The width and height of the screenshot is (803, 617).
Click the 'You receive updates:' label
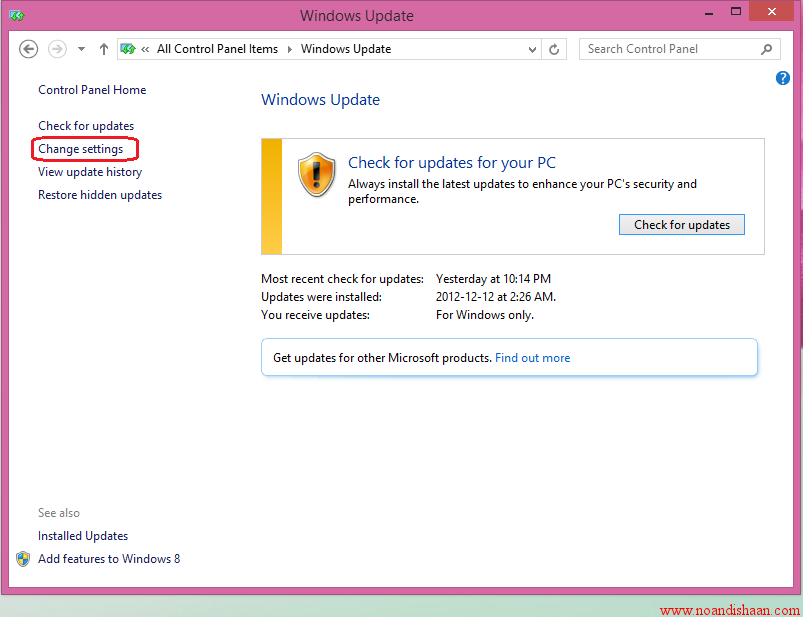(x=315, y=315)
